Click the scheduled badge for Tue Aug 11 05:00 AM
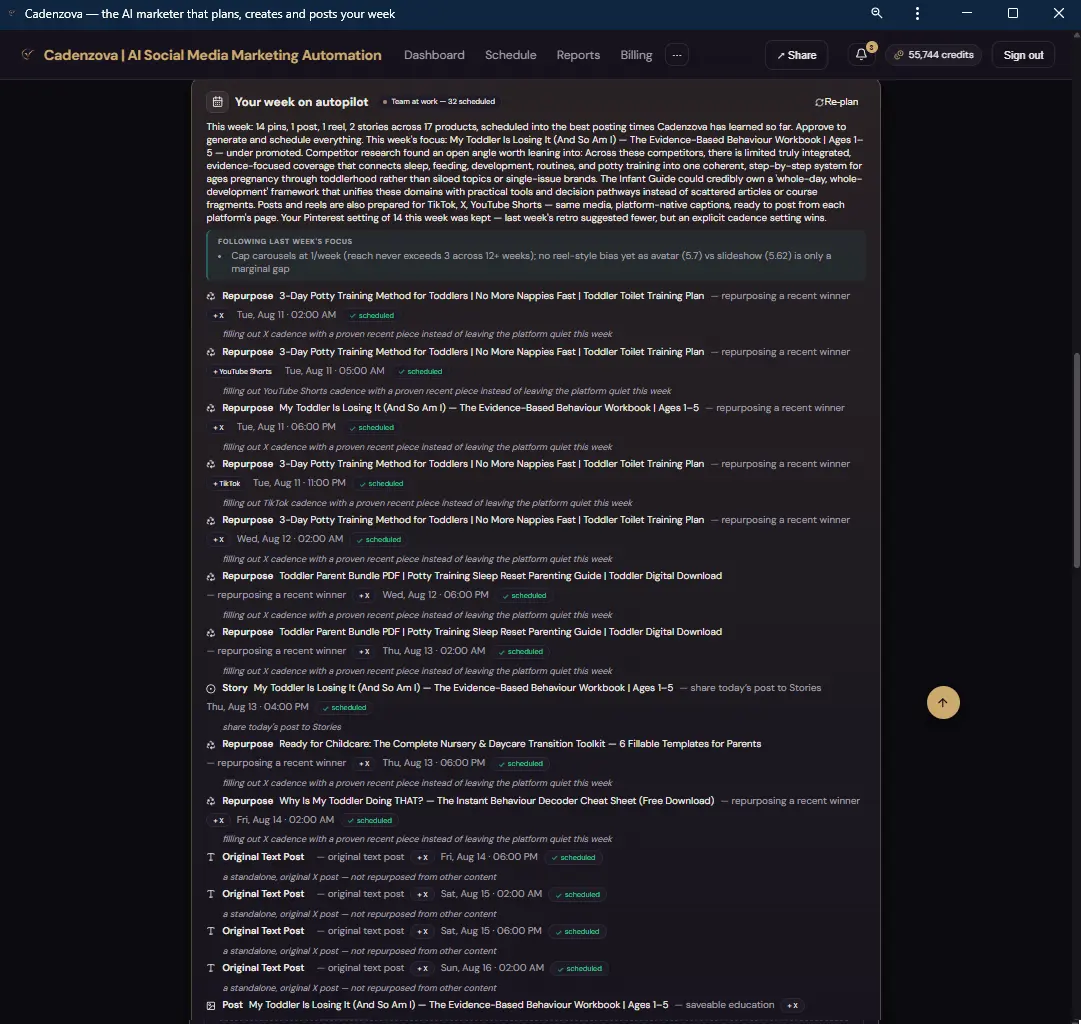Screen dimensions: 1081x1024 click(420, 371)
